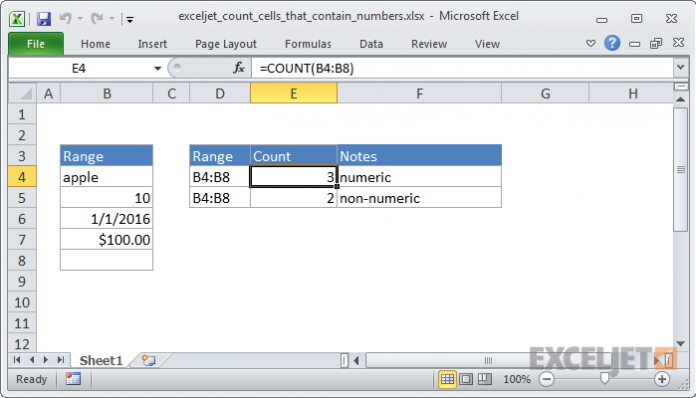Open the Data tab
Image resolution: width=696 pixels, height=398 pixels.
click(x=371, y=44)
